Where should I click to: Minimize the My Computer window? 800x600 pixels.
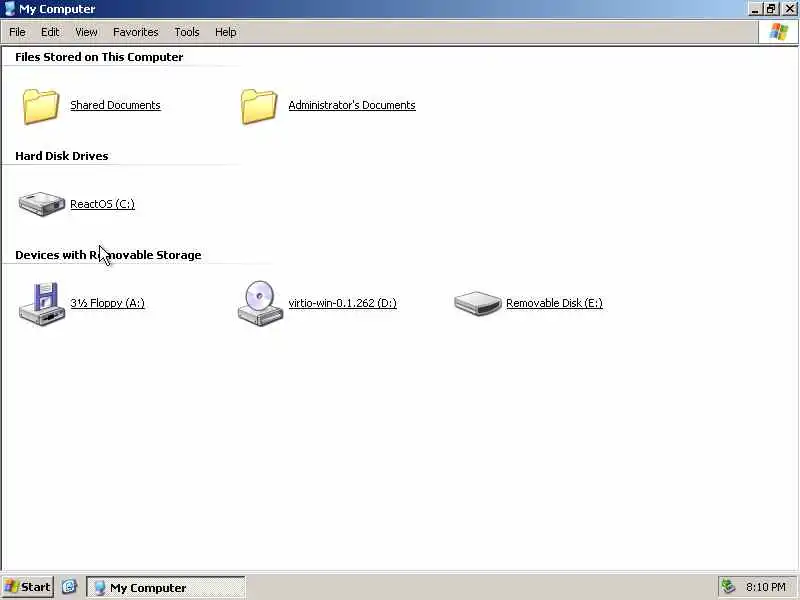(756, 9)
